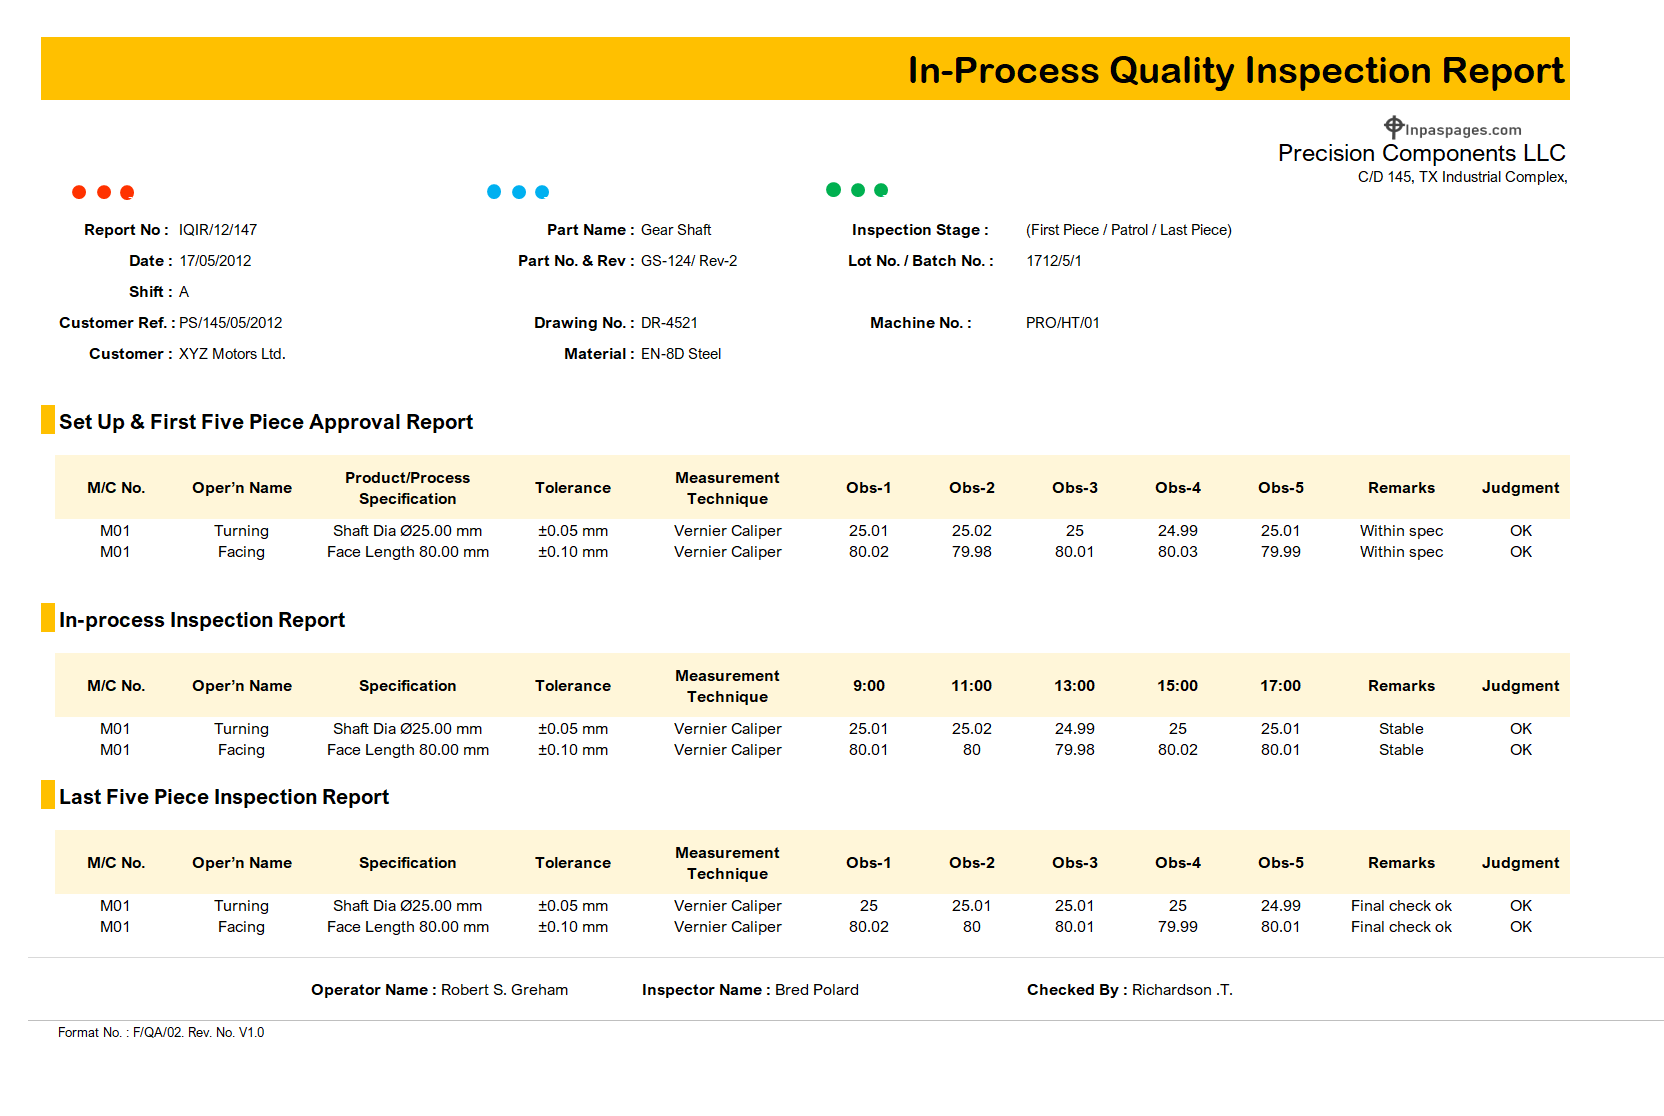Click the Report No value IQIR/12/147
Image resolution: width=1664 pixels, height=1116 pixels.
[218, 230]
